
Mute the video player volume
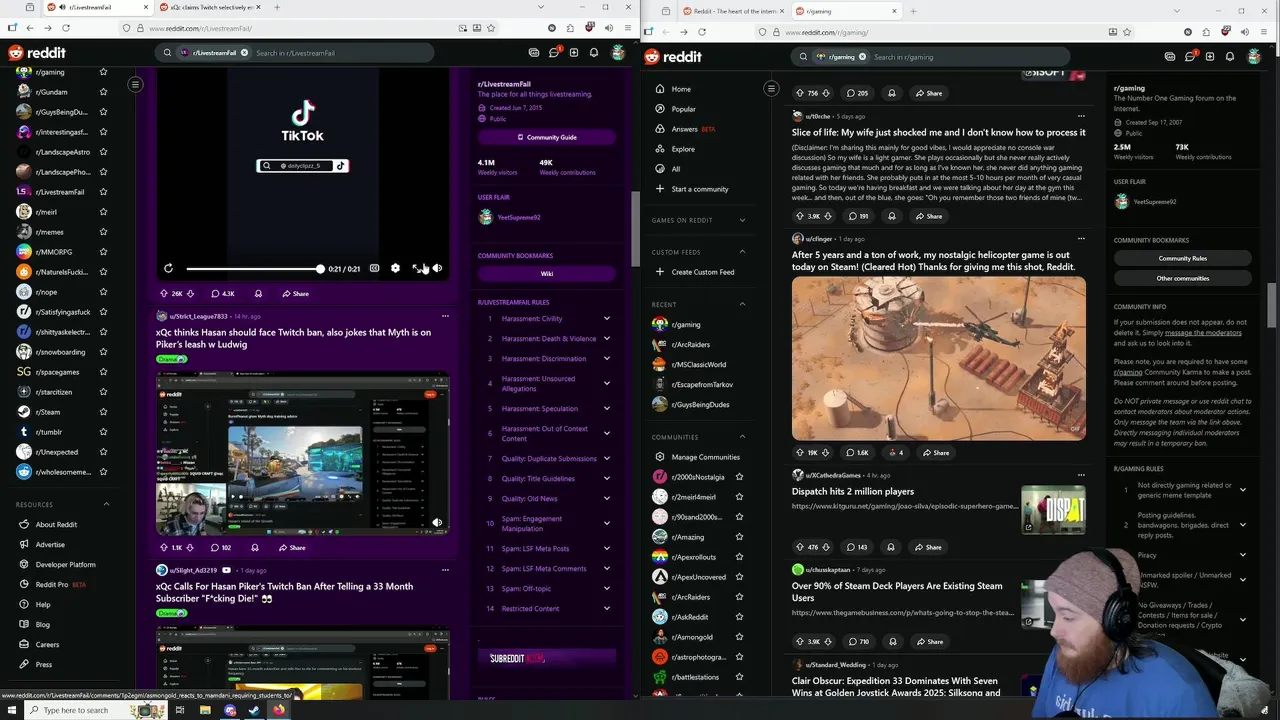[x=437, y=268]
